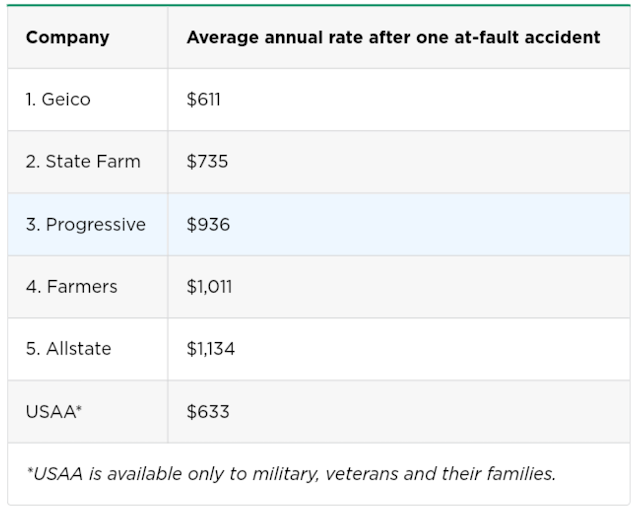Click the Progressive company cell
The height and width of the screenshot is (506, 640).
(x=86, y=224)
